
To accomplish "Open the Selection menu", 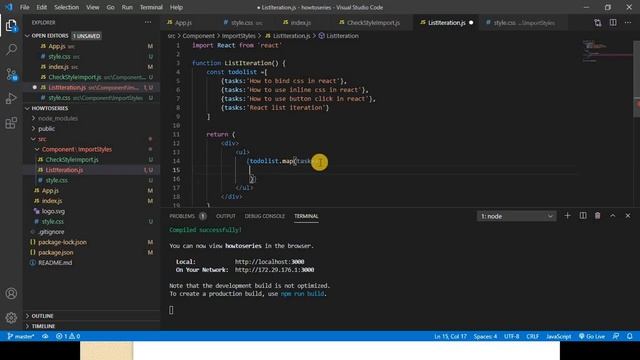I will coord(67,7).
